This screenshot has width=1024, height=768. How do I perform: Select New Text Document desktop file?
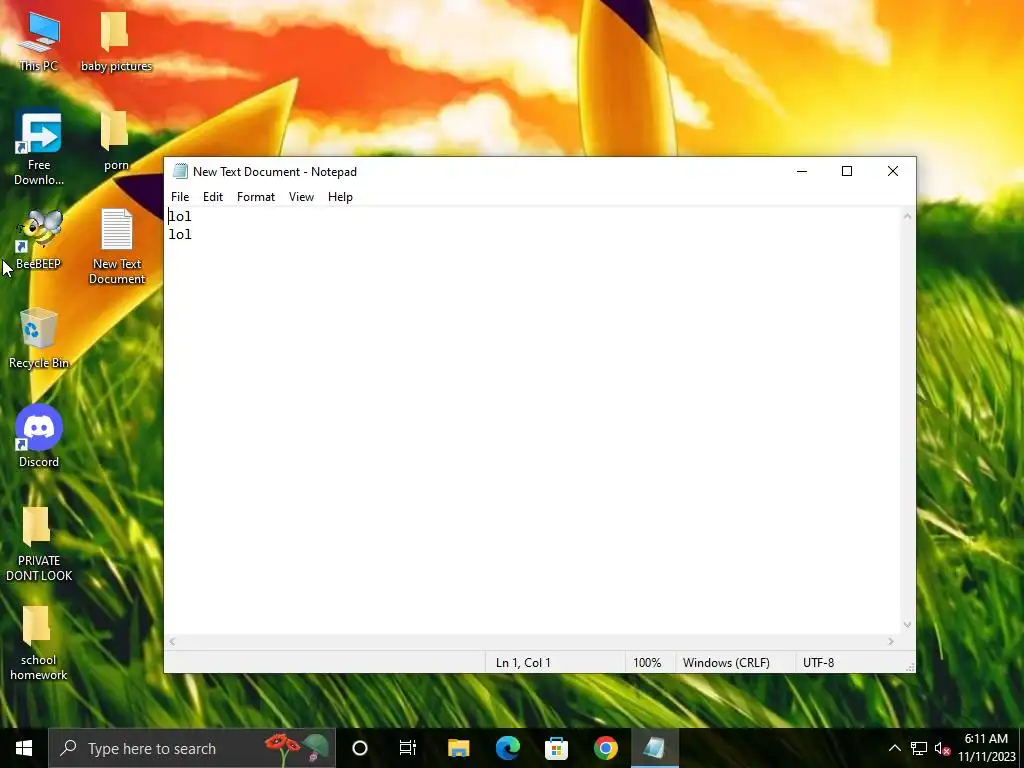click(x=117, y=248)
